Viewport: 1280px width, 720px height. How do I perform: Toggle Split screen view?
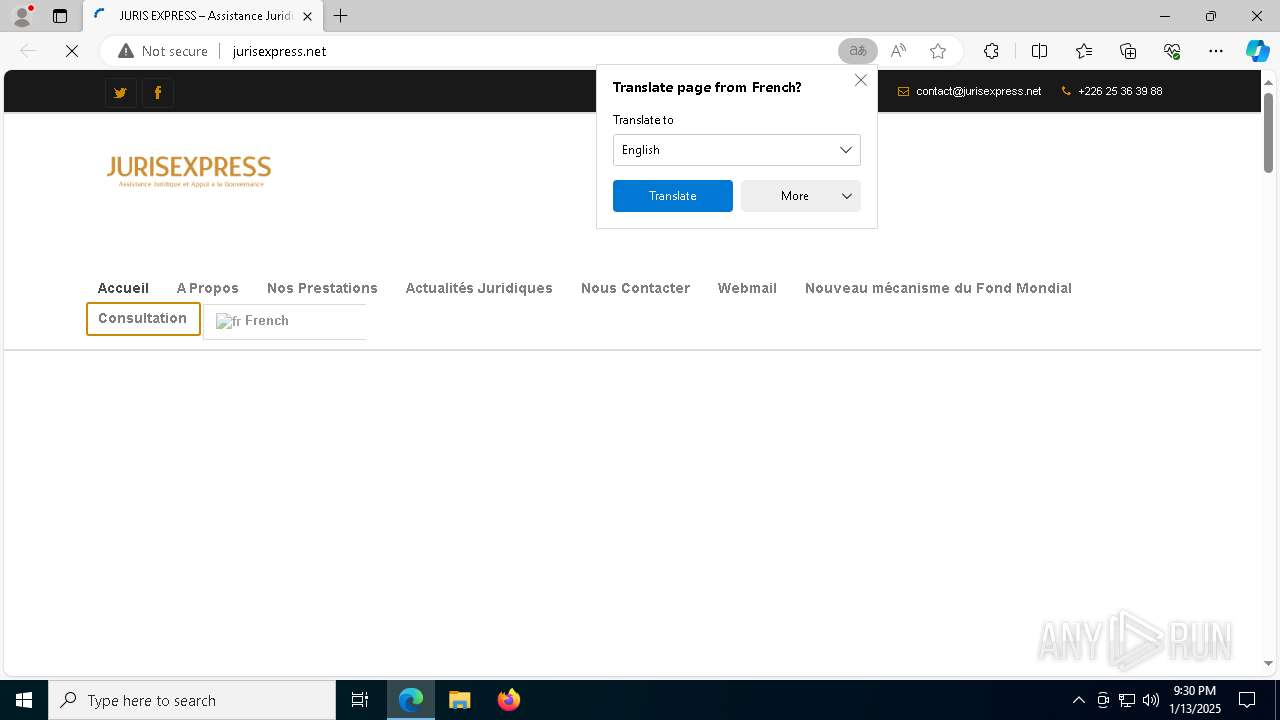click(1039, 51)
